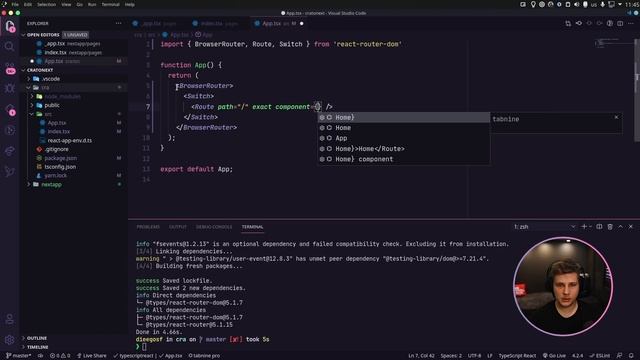640x360 pixels.
Task: Open the File menu
Action: (x=15, y=4)
